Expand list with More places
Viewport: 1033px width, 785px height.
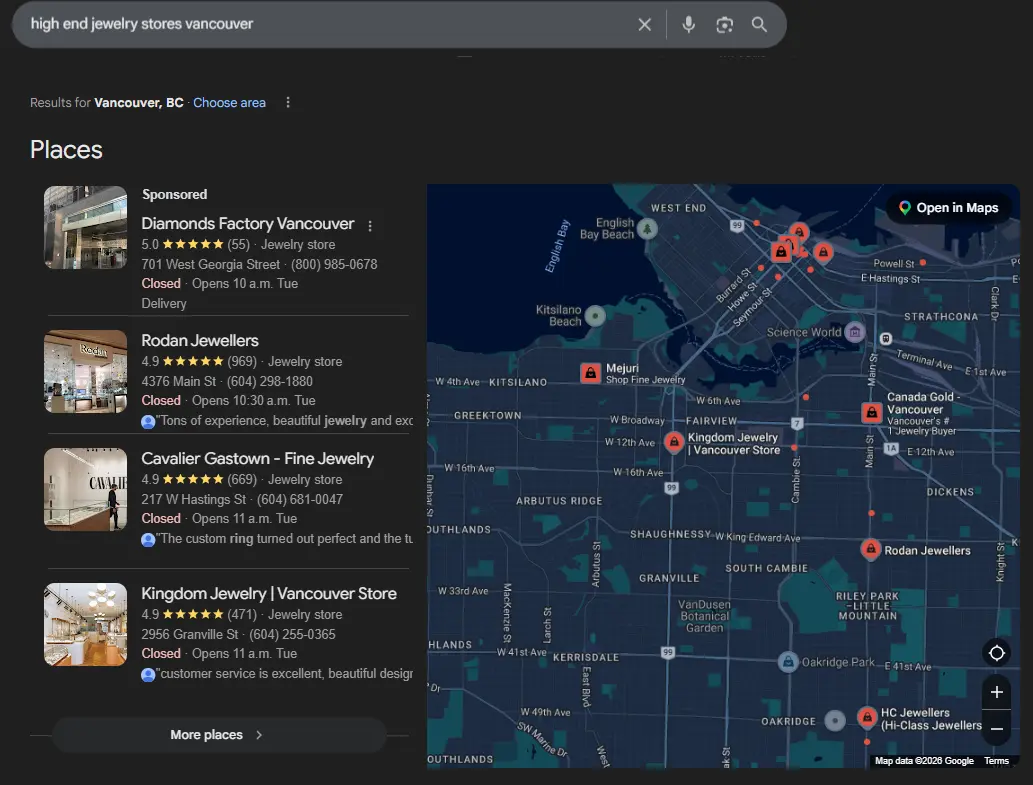[x=218, y=735]
